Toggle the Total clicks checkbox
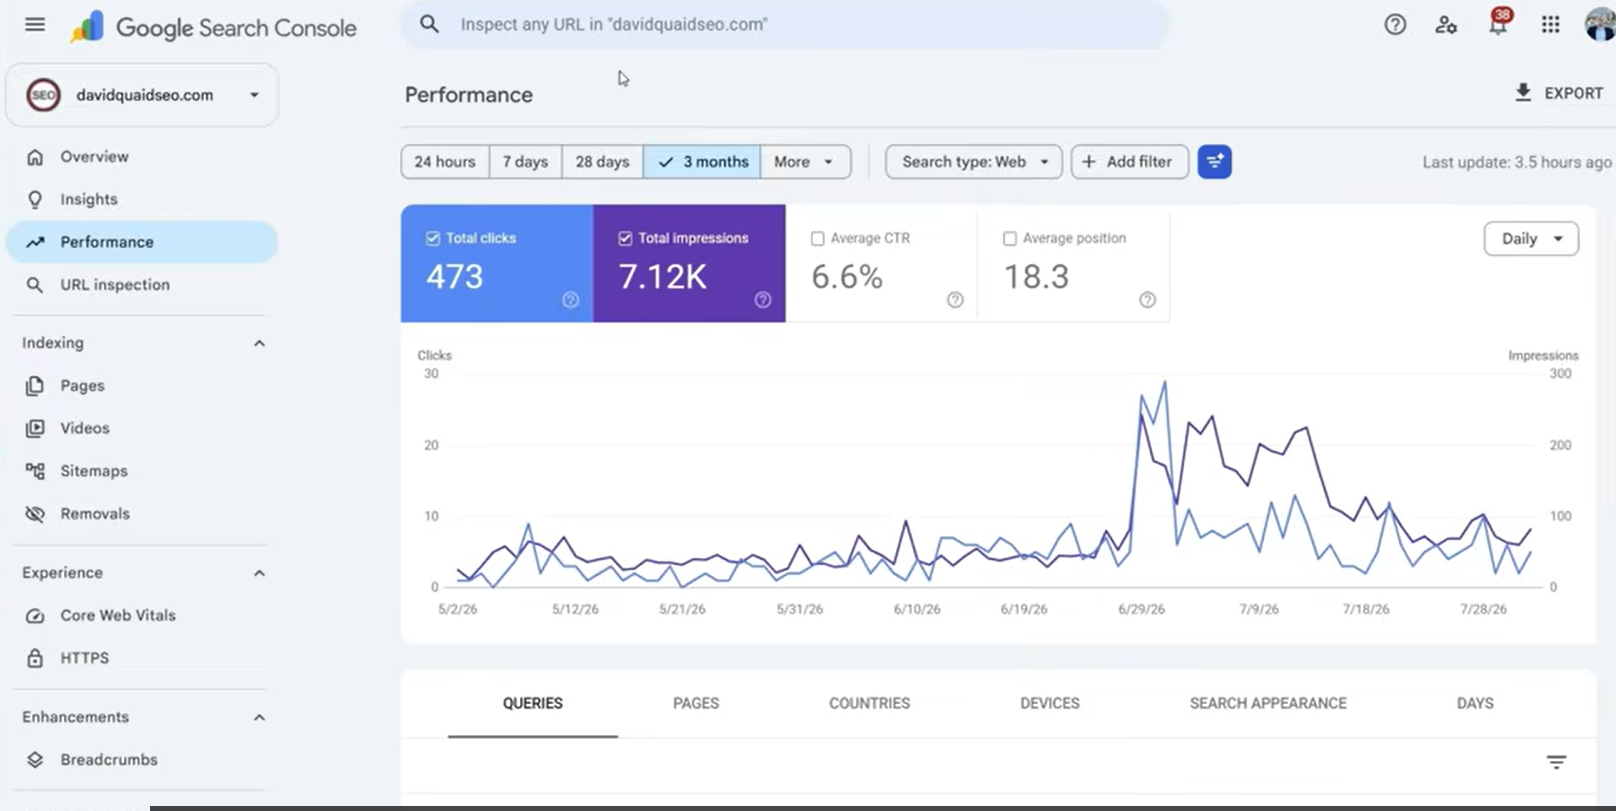This screenshot has height=811, width=1616. pyautogui.click(x=433, y=238)
